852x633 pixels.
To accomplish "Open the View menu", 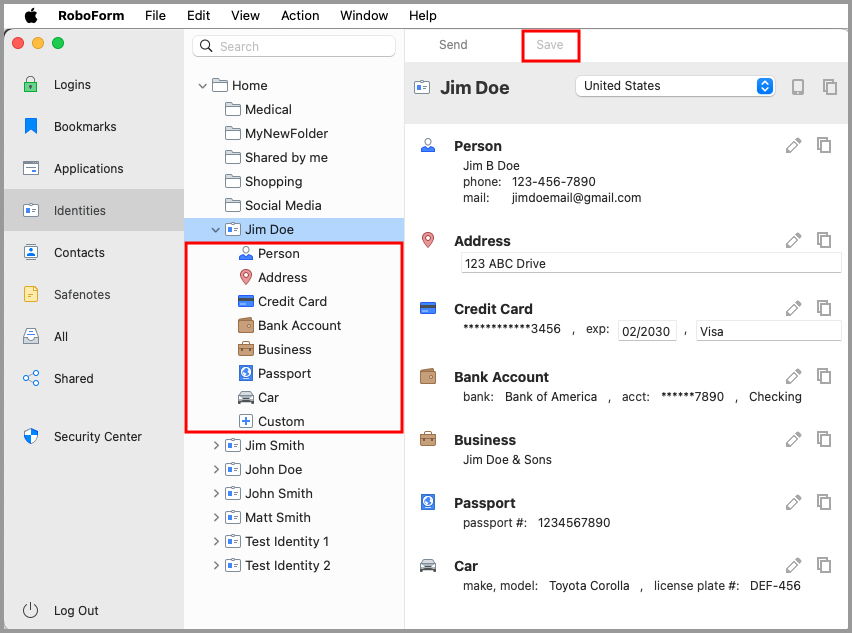I will (x=245, y=15).
